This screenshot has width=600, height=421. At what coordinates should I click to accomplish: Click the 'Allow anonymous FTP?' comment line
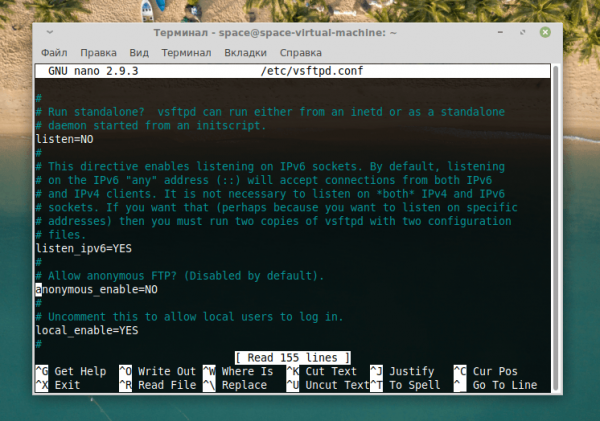click(180, 276)
